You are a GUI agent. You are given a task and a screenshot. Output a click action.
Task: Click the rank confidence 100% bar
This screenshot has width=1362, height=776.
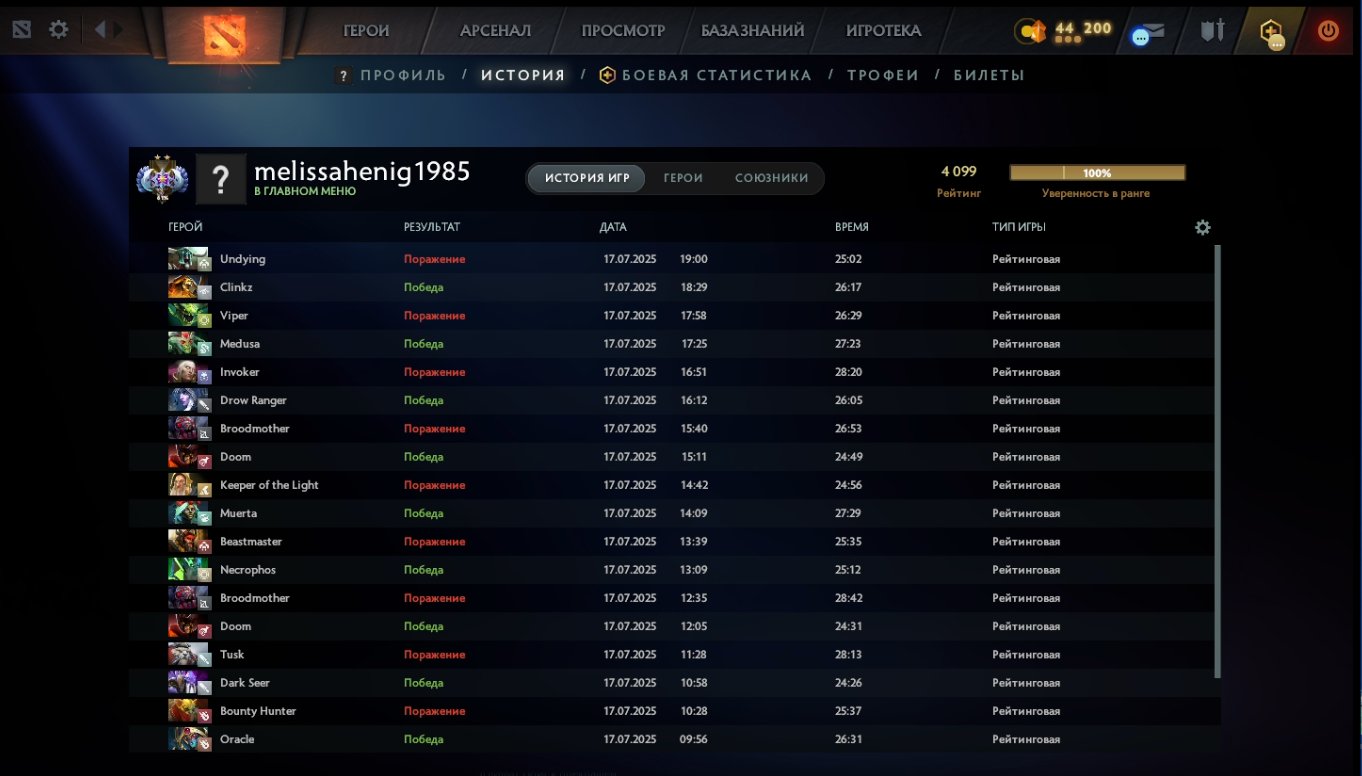click(1097, 173)
